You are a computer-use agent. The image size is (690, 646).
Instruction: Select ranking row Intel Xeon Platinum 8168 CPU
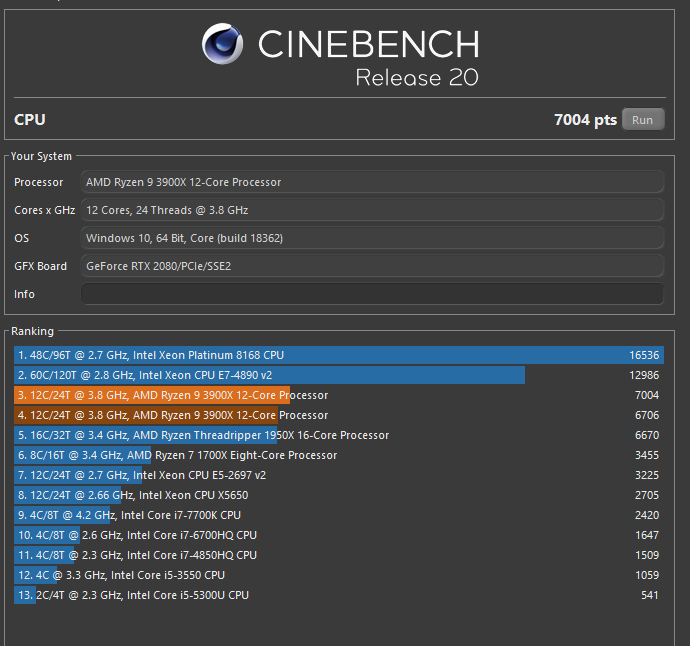coord(339,355)
